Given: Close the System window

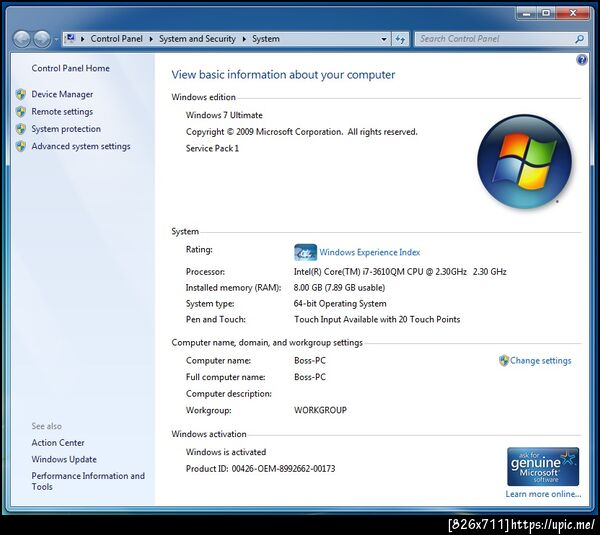Looking at the screenshot, I should tap(572, 13).
